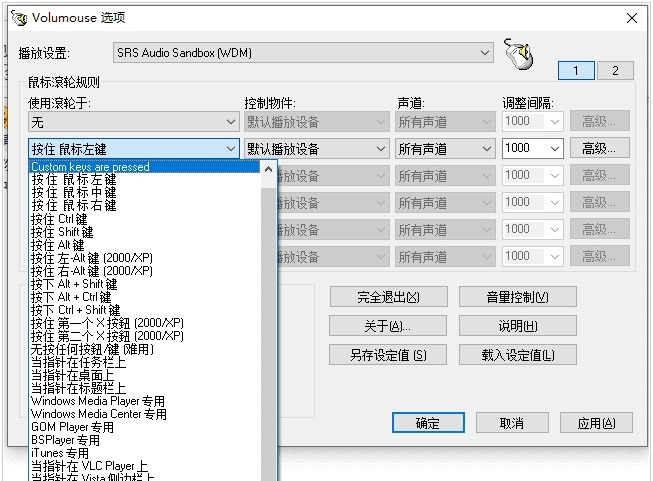Select Windows Media Player 专用 option
Viewport: 653px width, 481px height.
pyautogui.click(x=145, y=401)
